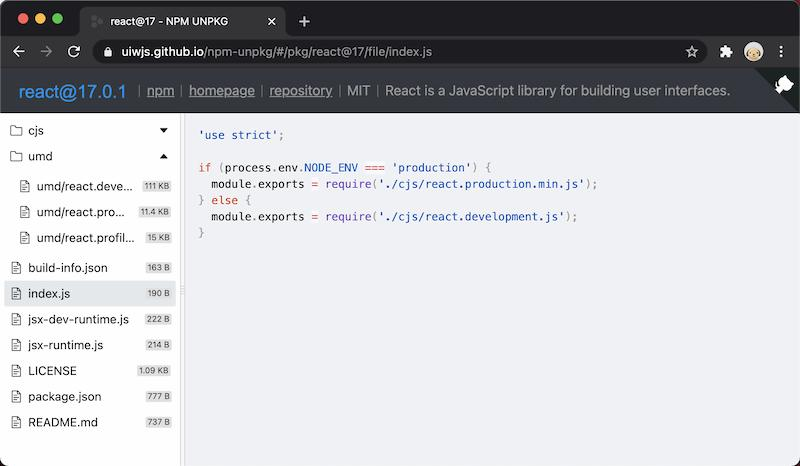This screenshot has width=800, height=466.
Task: Click the file icon beside index.js
Action: coord(16,293)
